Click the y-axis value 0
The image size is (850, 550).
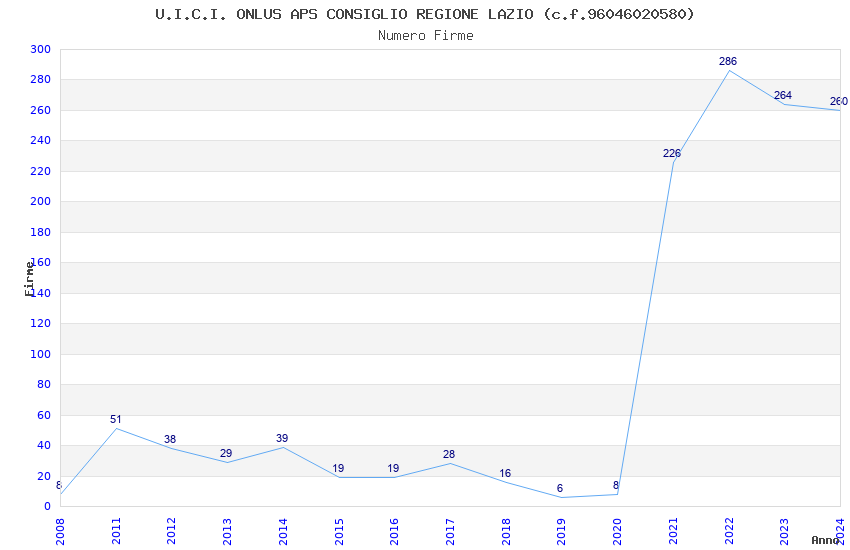point(48,506)
